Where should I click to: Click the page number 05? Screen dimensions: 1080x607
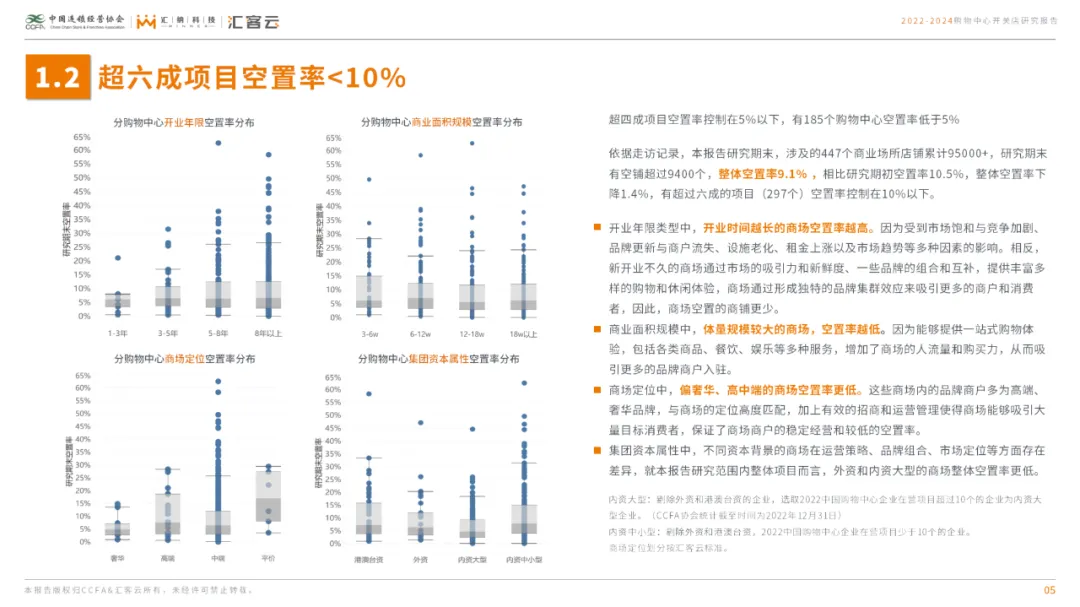[x=1049, y=590]
